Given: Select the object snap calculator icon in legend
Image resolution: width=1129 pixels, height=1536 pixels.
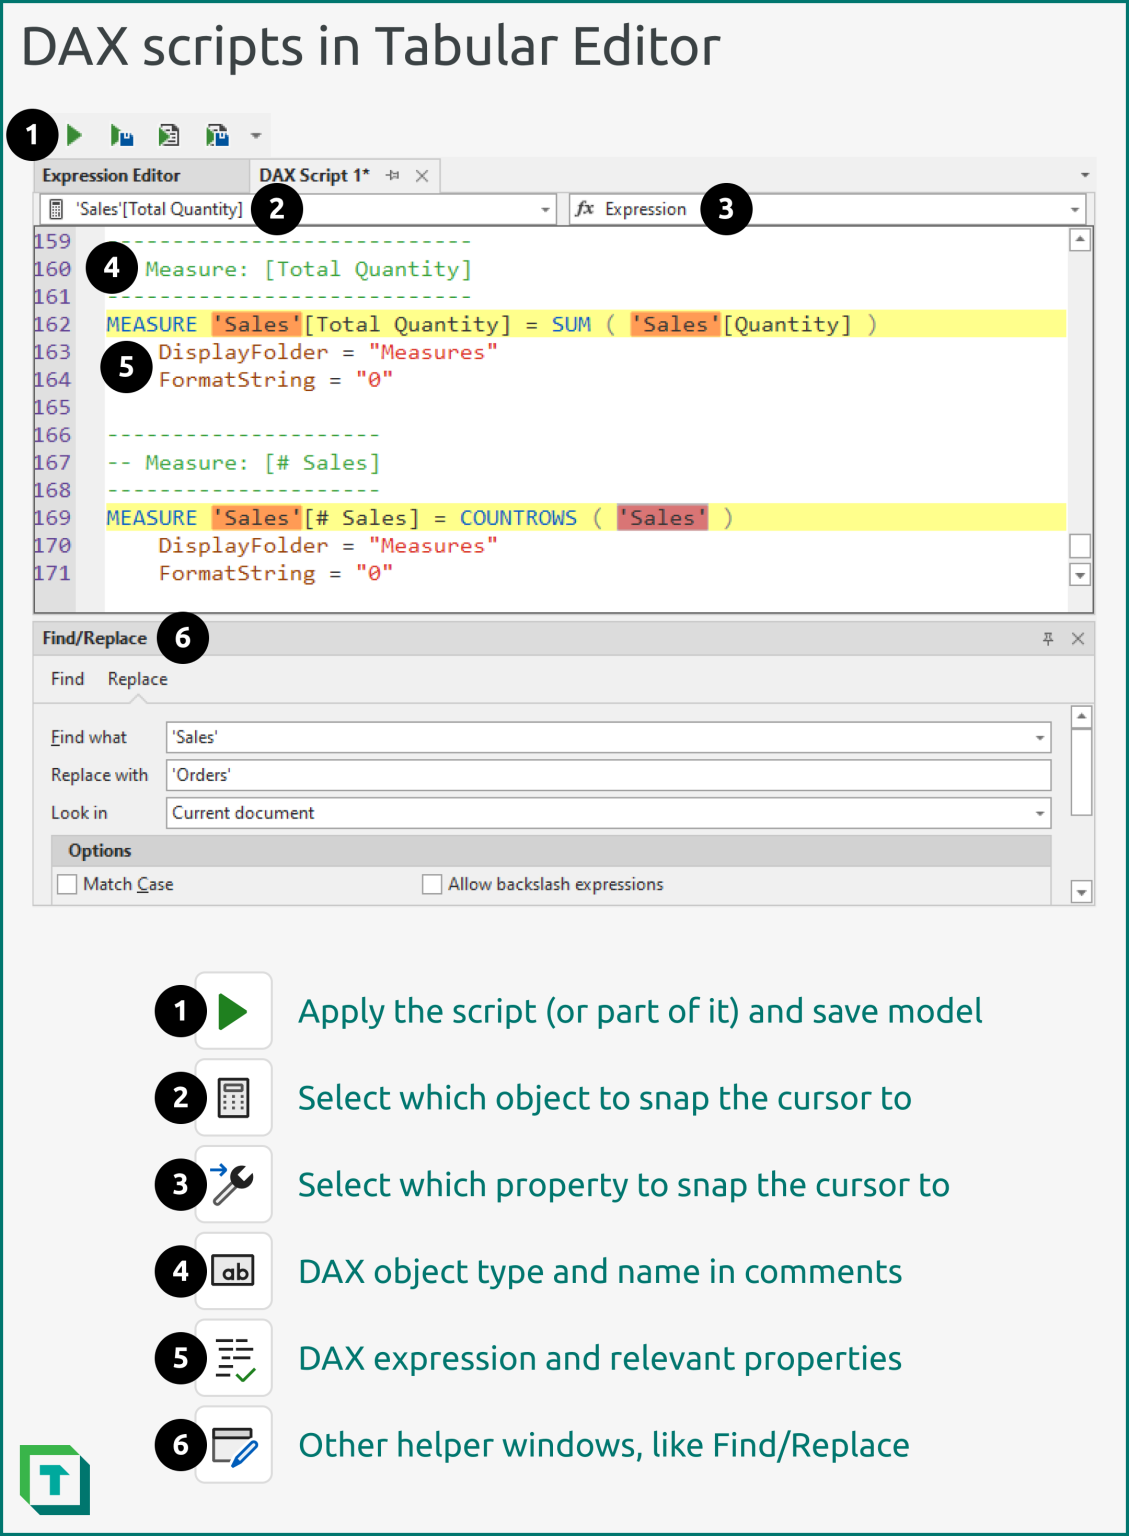Looking at the screenshot, I should click(233, 1097).
